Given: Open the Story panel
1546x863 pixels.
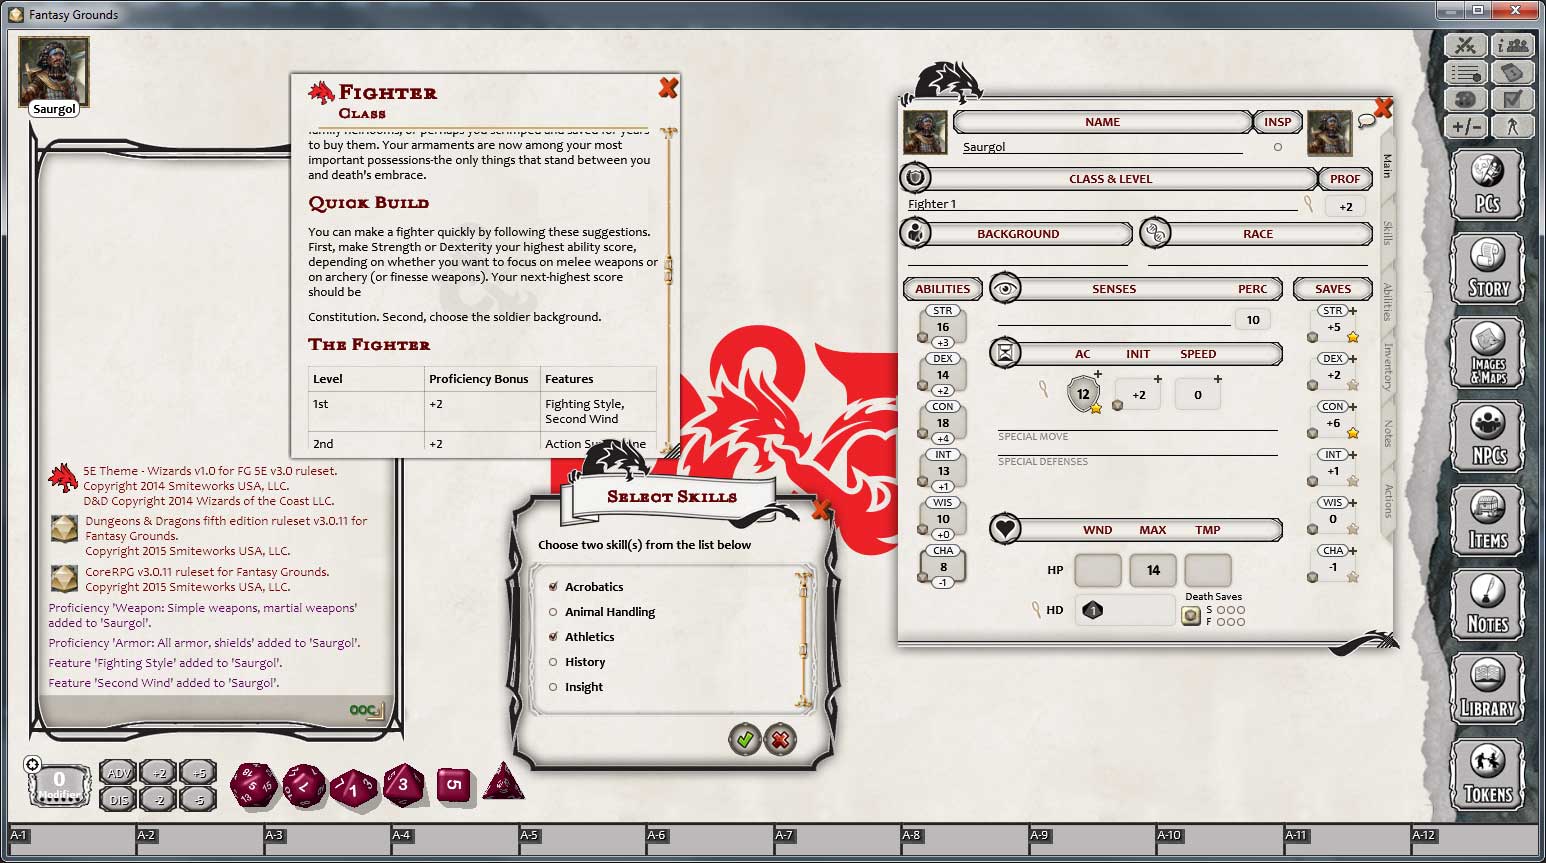Looking at the screenshot, I should (1487, 267).
